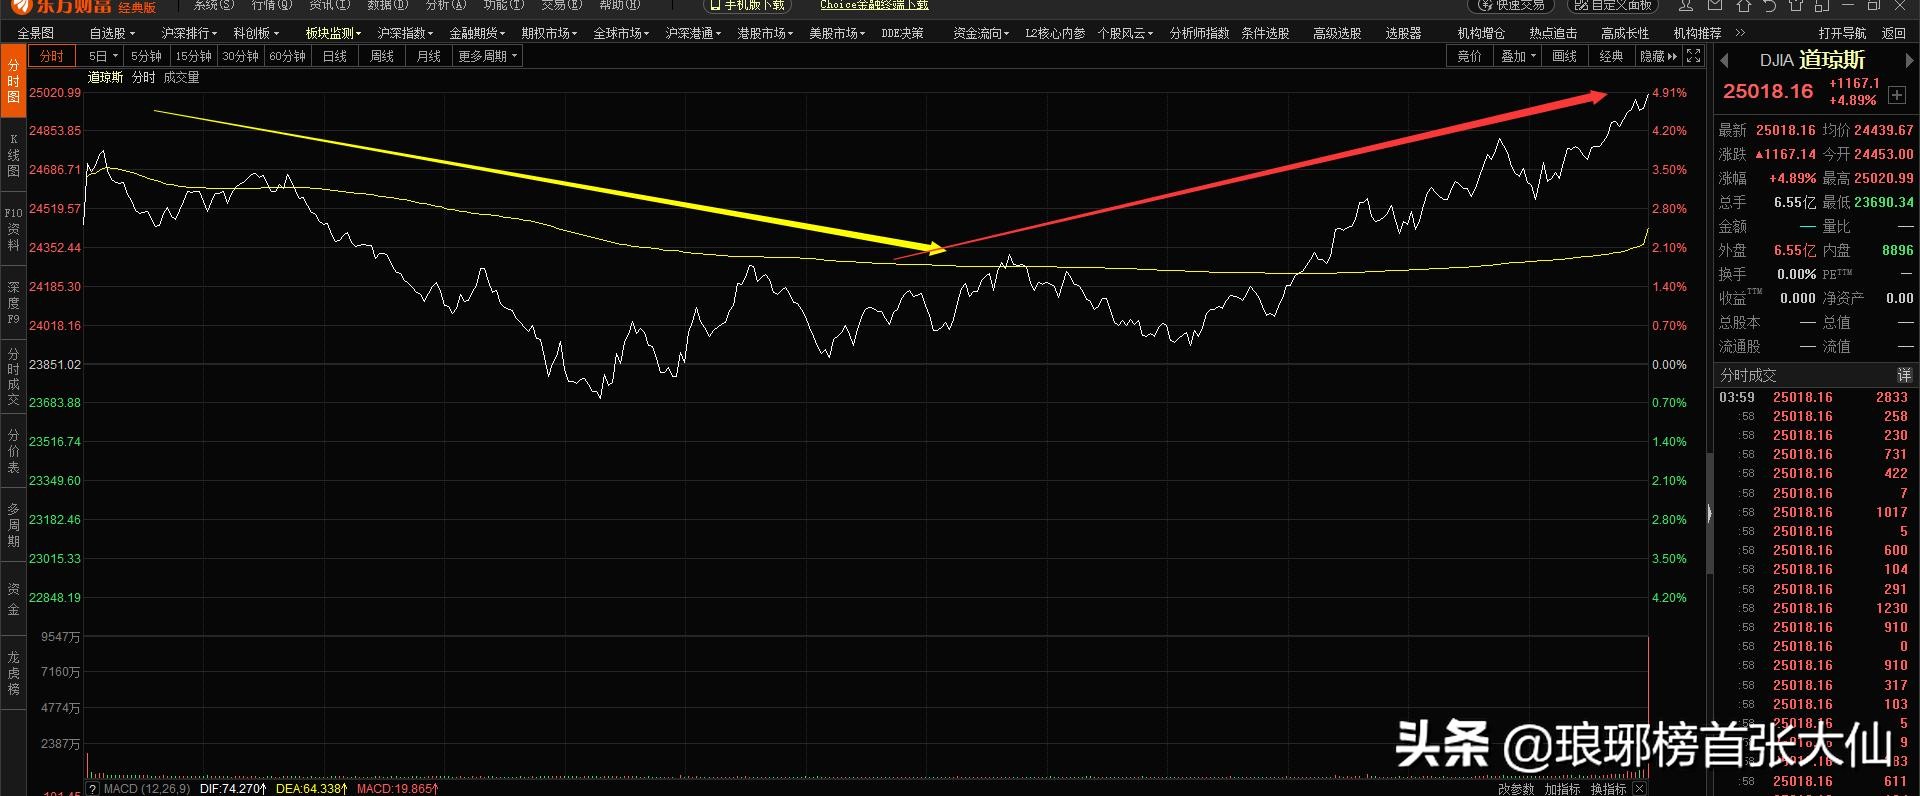Open the 系统(S) menu
The image size is (1920, 796).
(x=213, y=5)
